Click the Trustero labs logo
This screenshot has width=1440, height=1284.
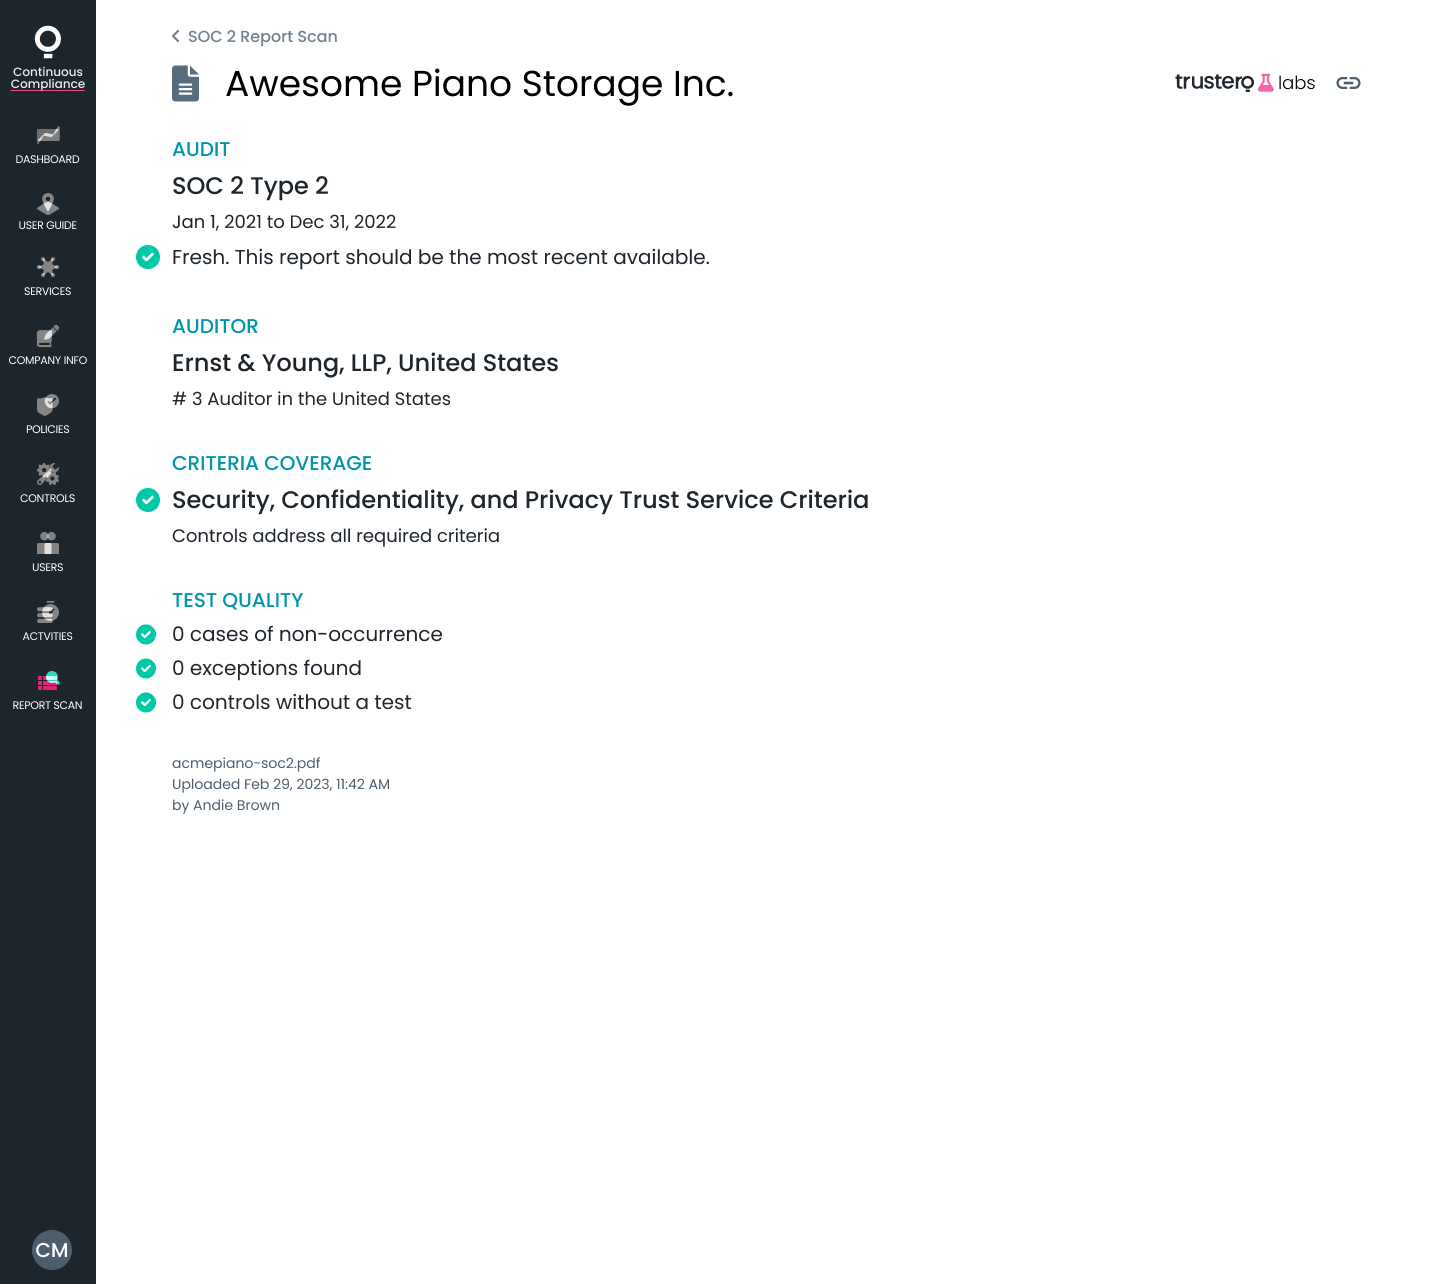coord(1245,82)
